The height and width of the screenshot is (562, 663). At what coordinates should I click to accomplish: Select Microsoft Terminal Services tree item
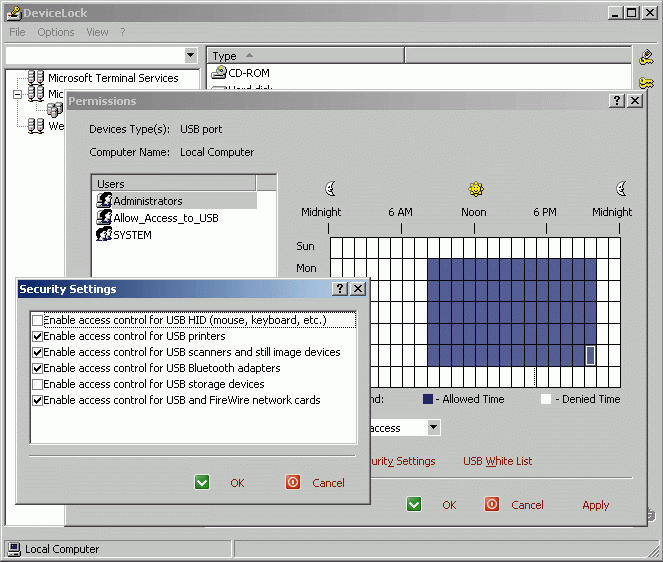click(113, 78)
